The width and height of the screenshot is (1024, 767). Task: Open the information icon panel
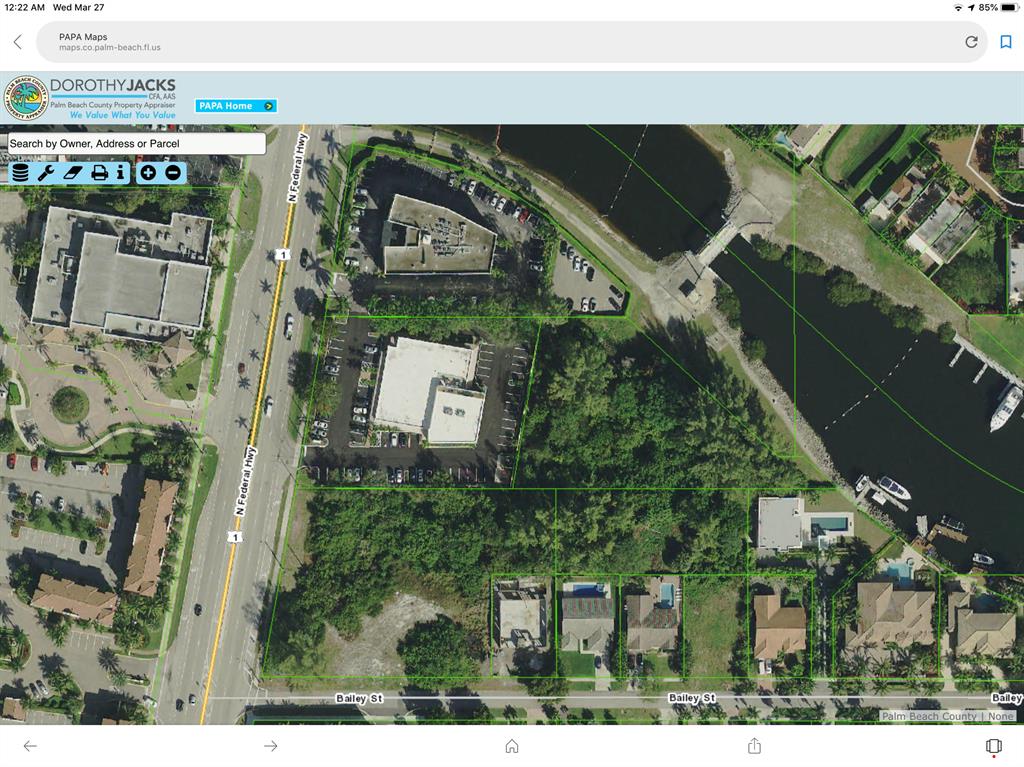coord(120,173)
